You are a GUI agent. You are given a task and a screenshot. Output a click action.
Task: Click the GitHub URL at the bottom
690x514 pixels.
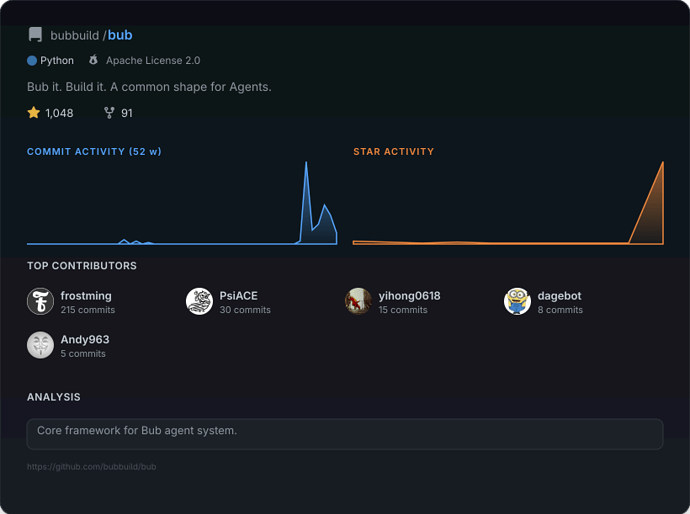92,467
